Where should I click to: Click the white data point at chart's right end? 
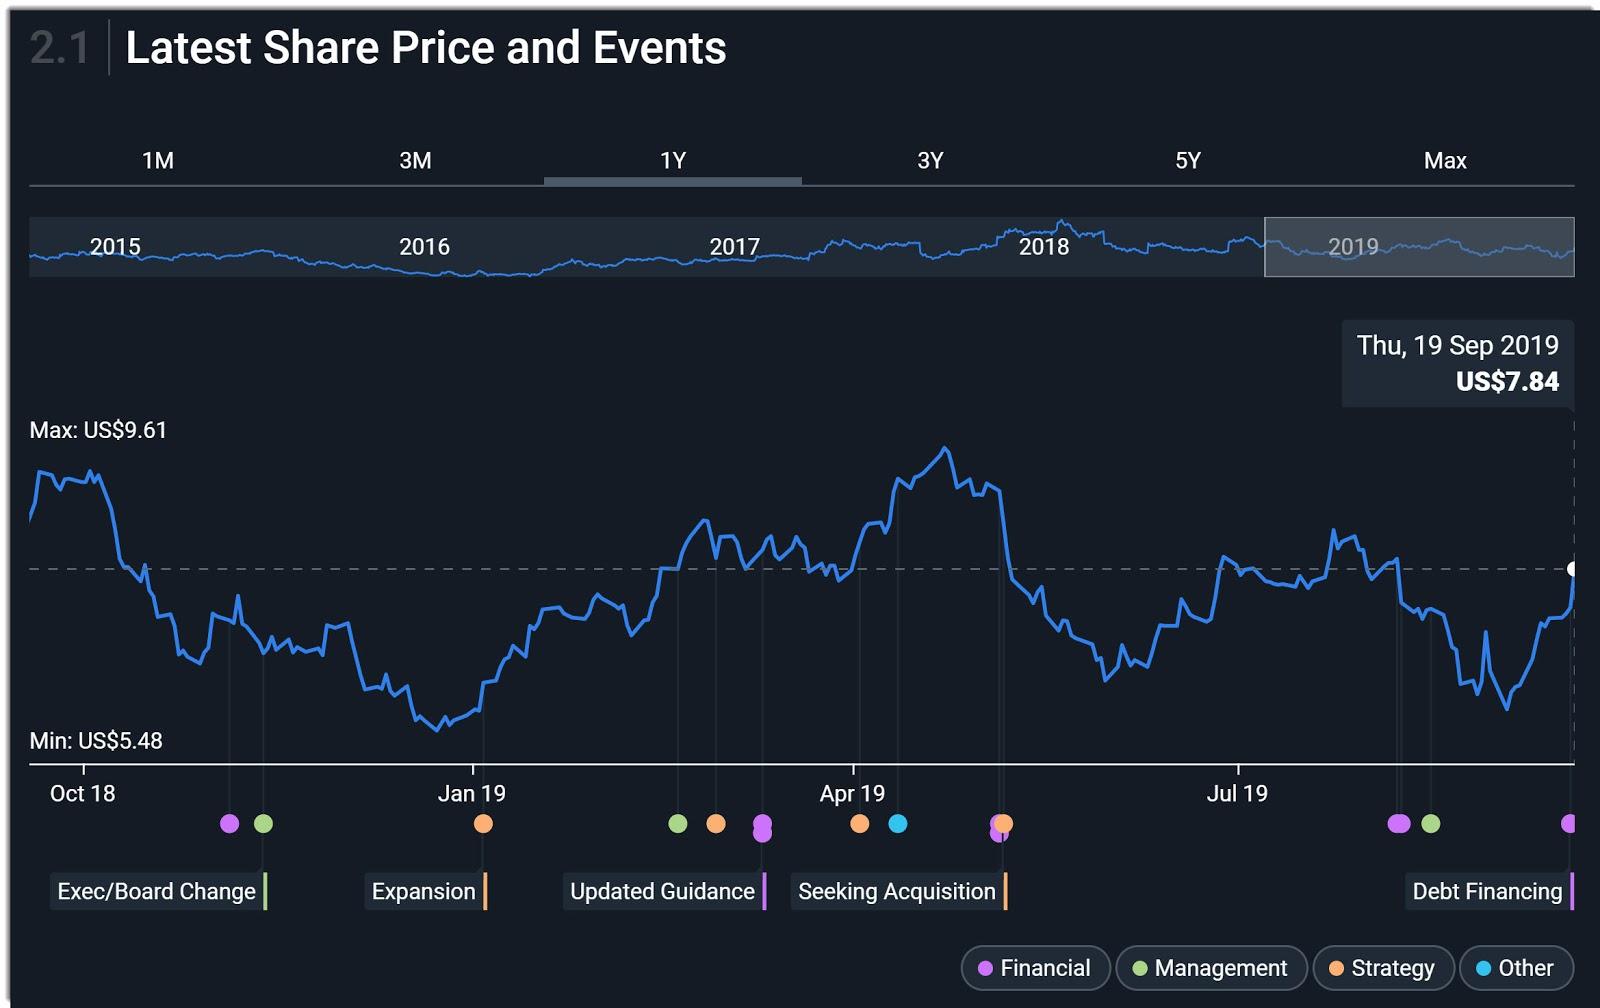1573,569
